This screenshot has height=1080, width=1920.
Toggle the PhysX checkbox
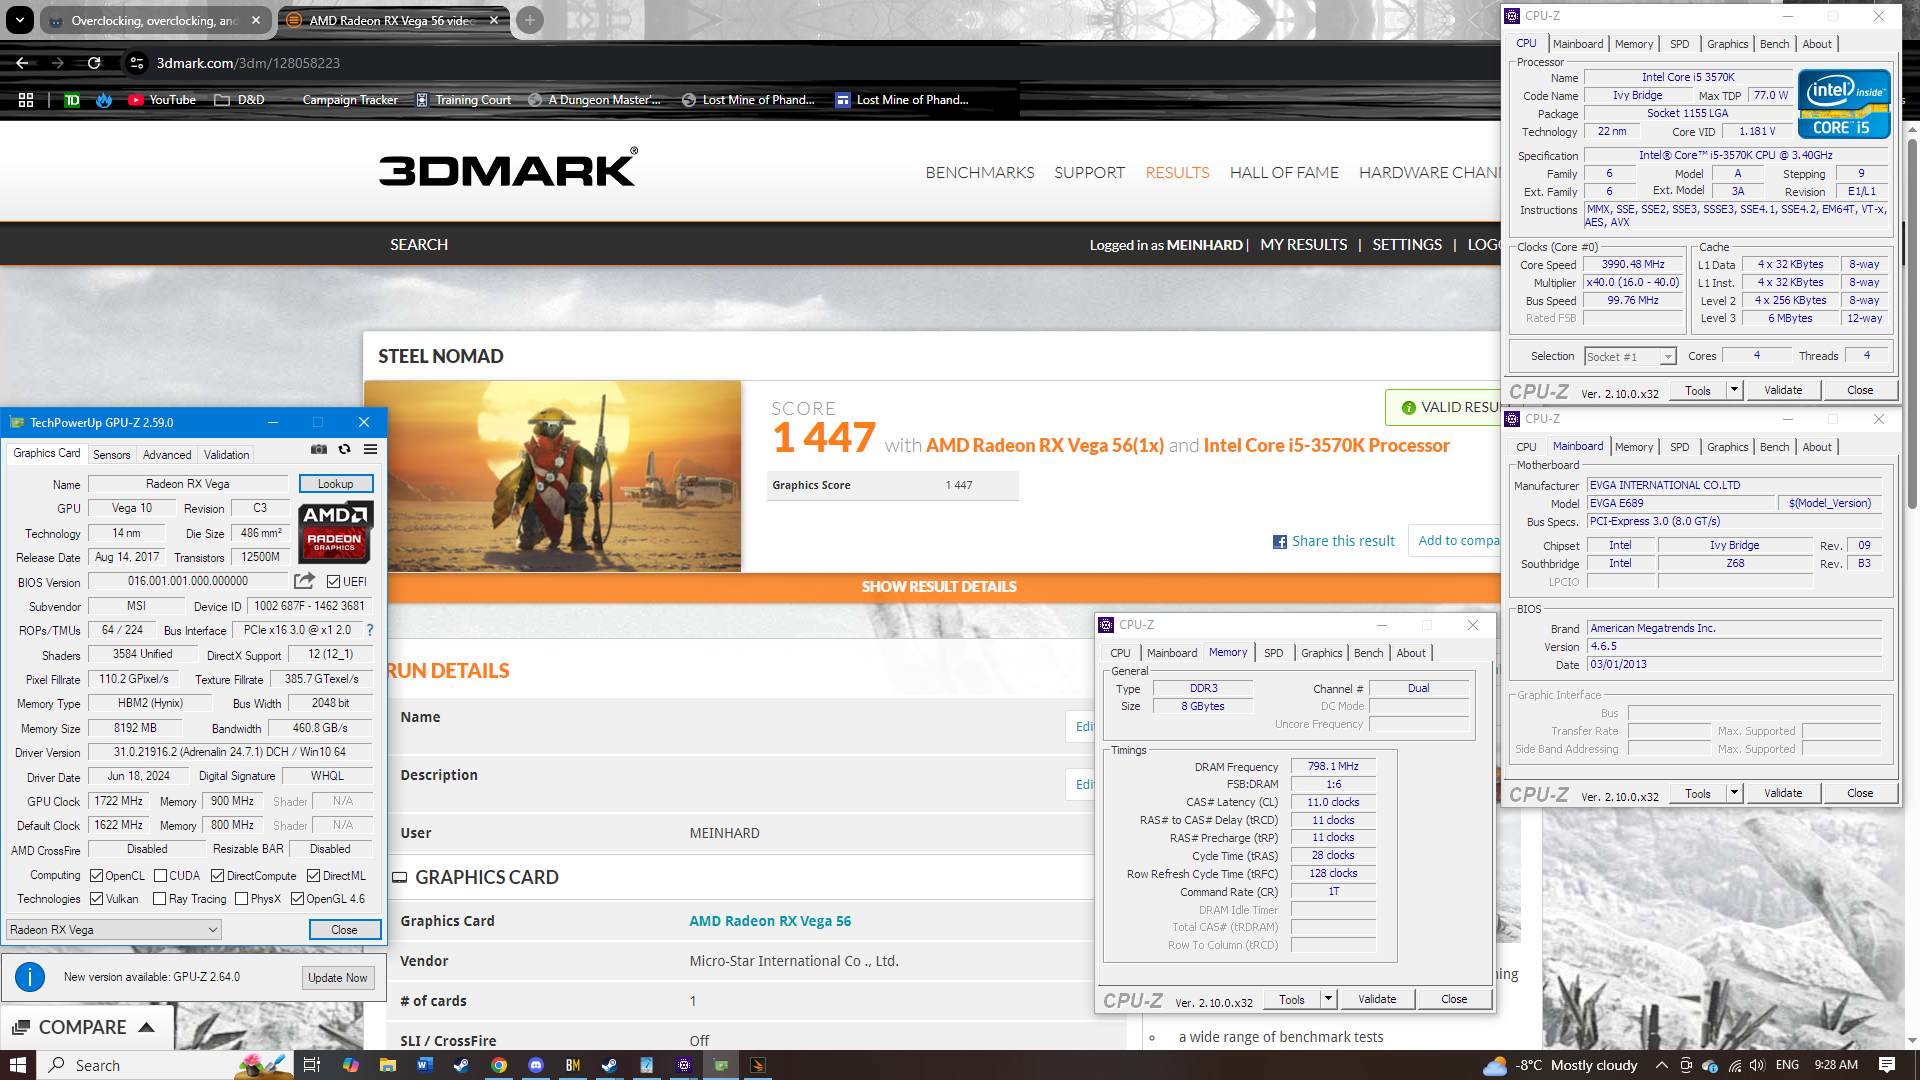(242, 899)
